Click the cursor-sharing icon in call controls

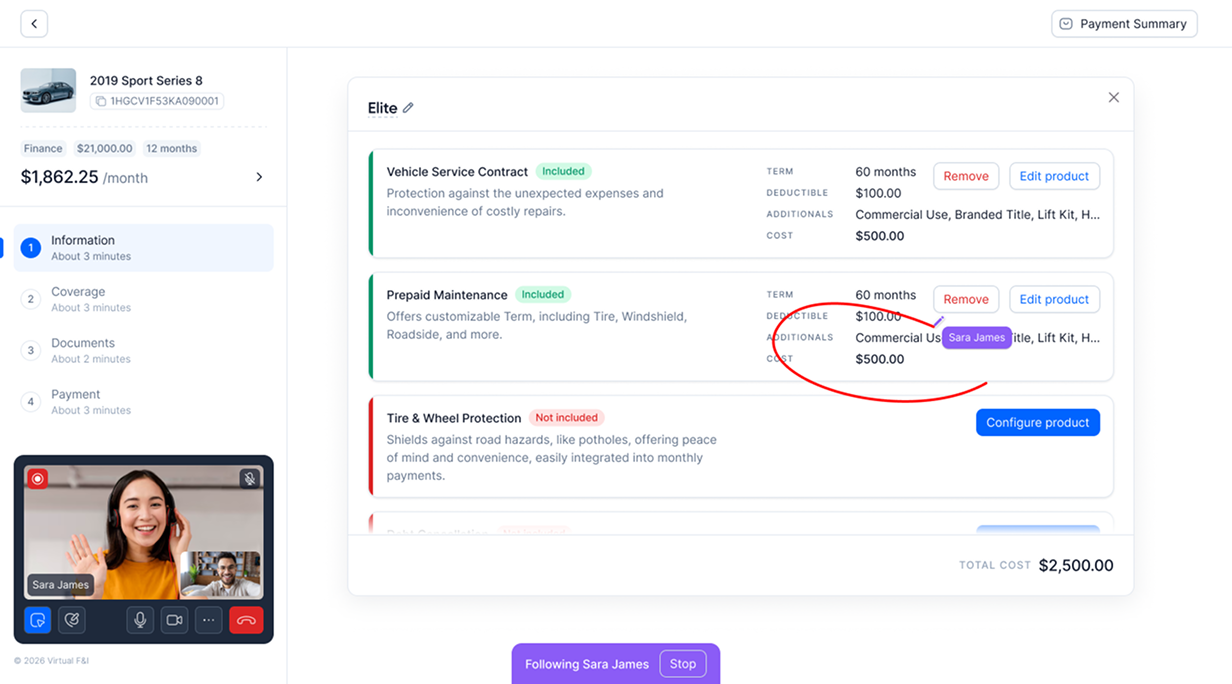coord(38,620)
